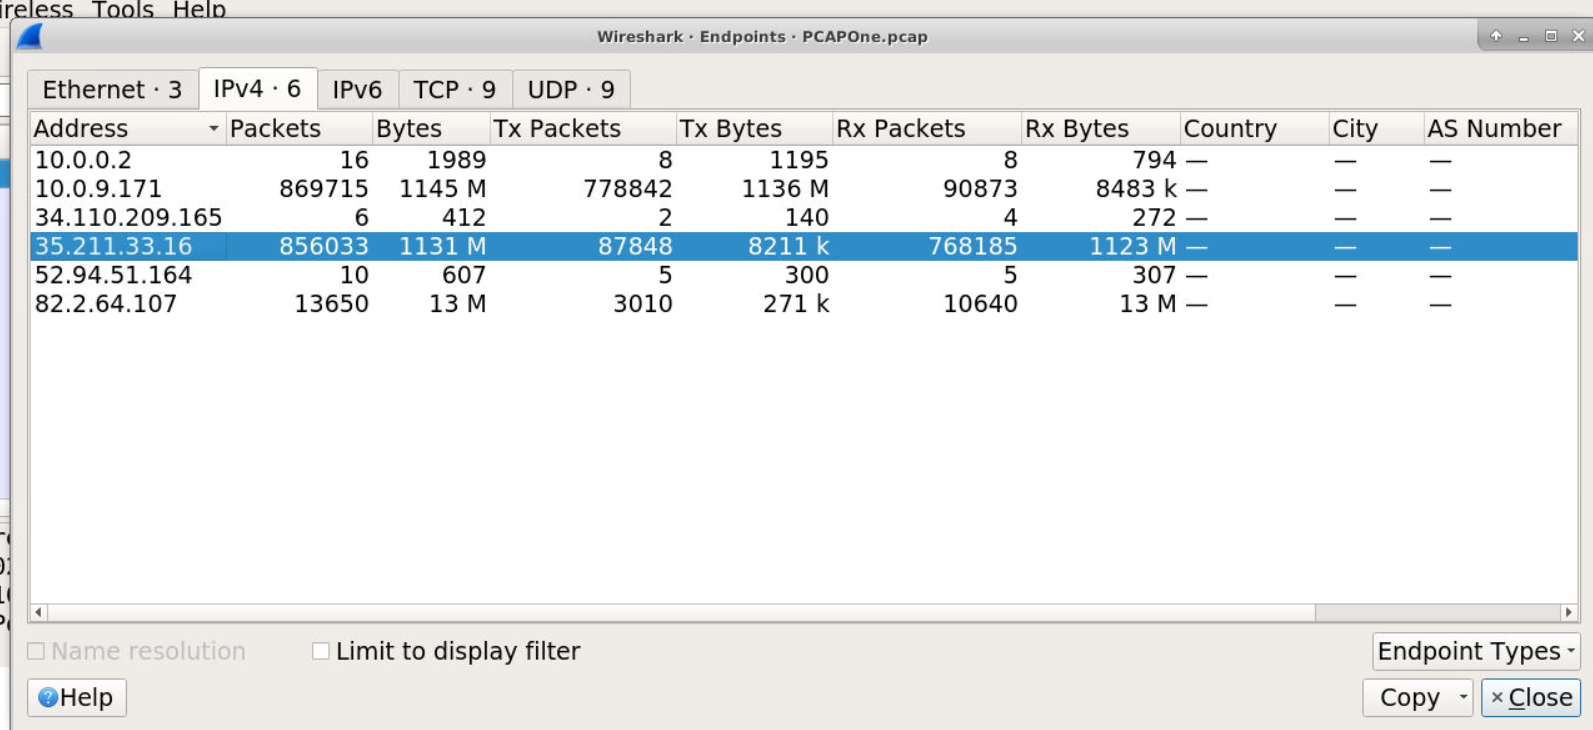Click the Country column header
This screenshot has height=730, width=1593.
pyautogui.click(x=1254, y=129)
